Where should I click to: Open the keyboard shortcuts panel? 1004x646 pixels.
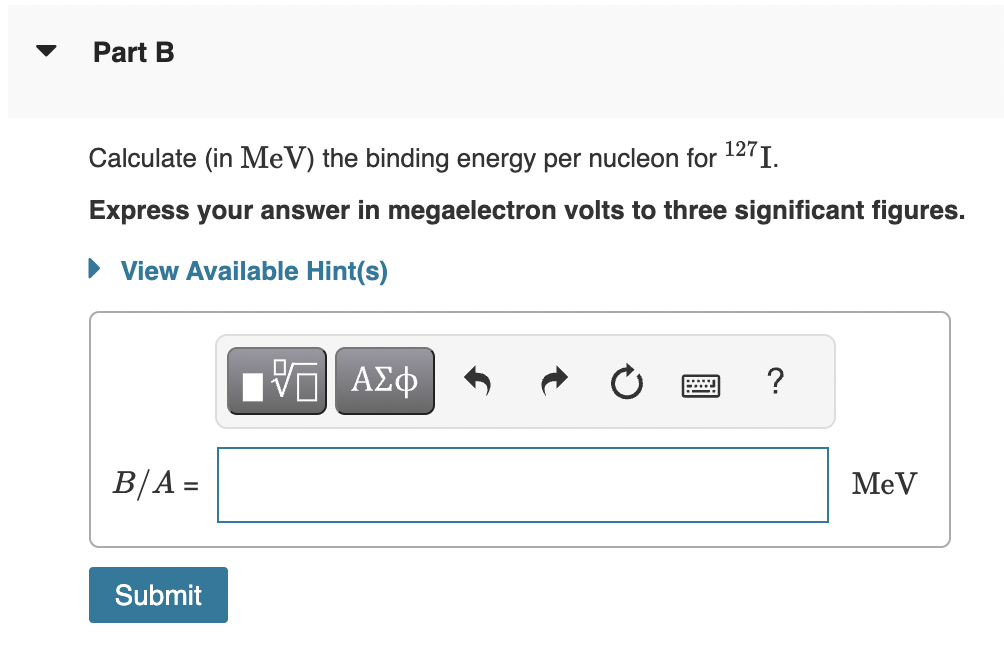point(700,380)
